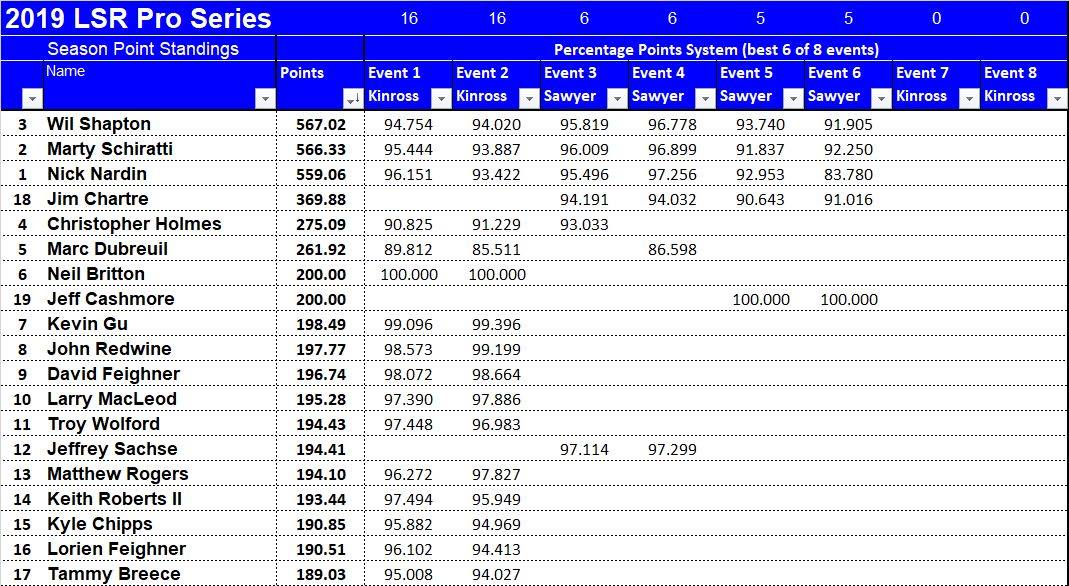Open the rank number column filter dropdown
Viewport: 1069px width, 586px height.
point(32,98)
